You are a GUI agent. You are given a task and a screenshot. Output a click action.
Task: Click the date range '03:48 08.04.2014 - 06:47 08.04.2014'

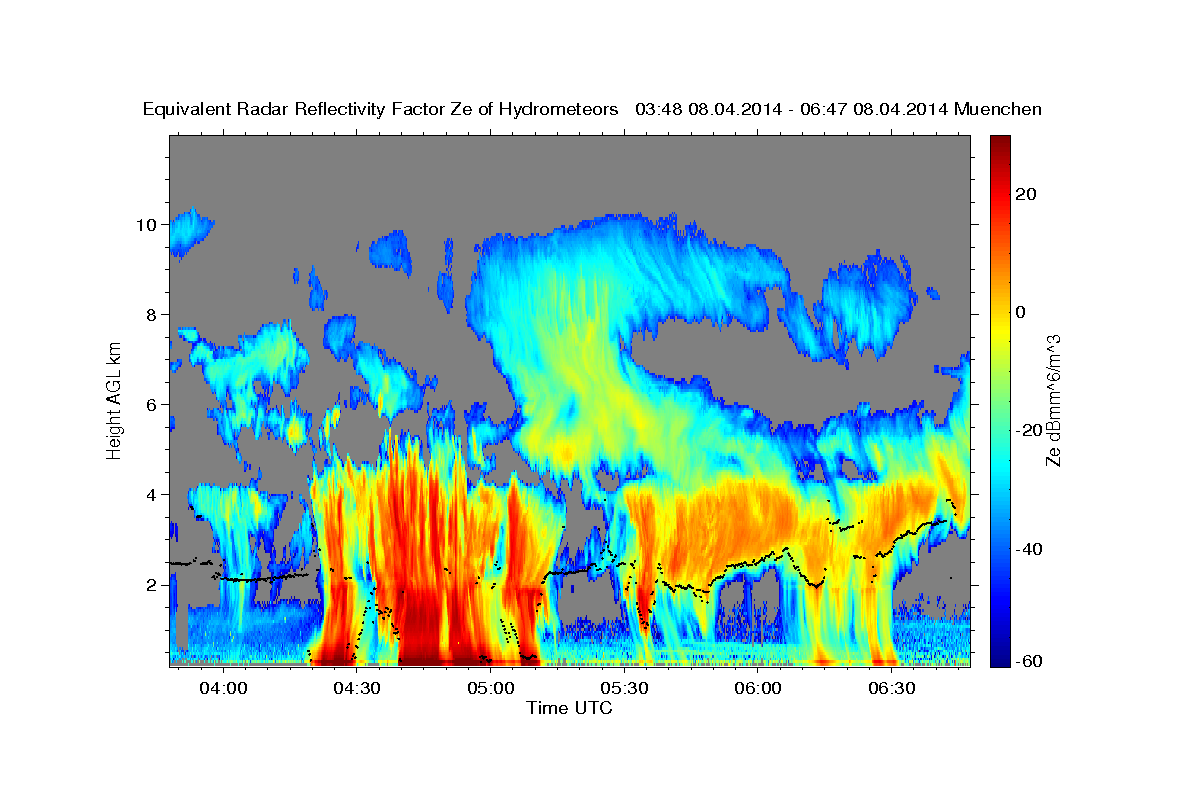pyautogui.click(x=792, y=110)
